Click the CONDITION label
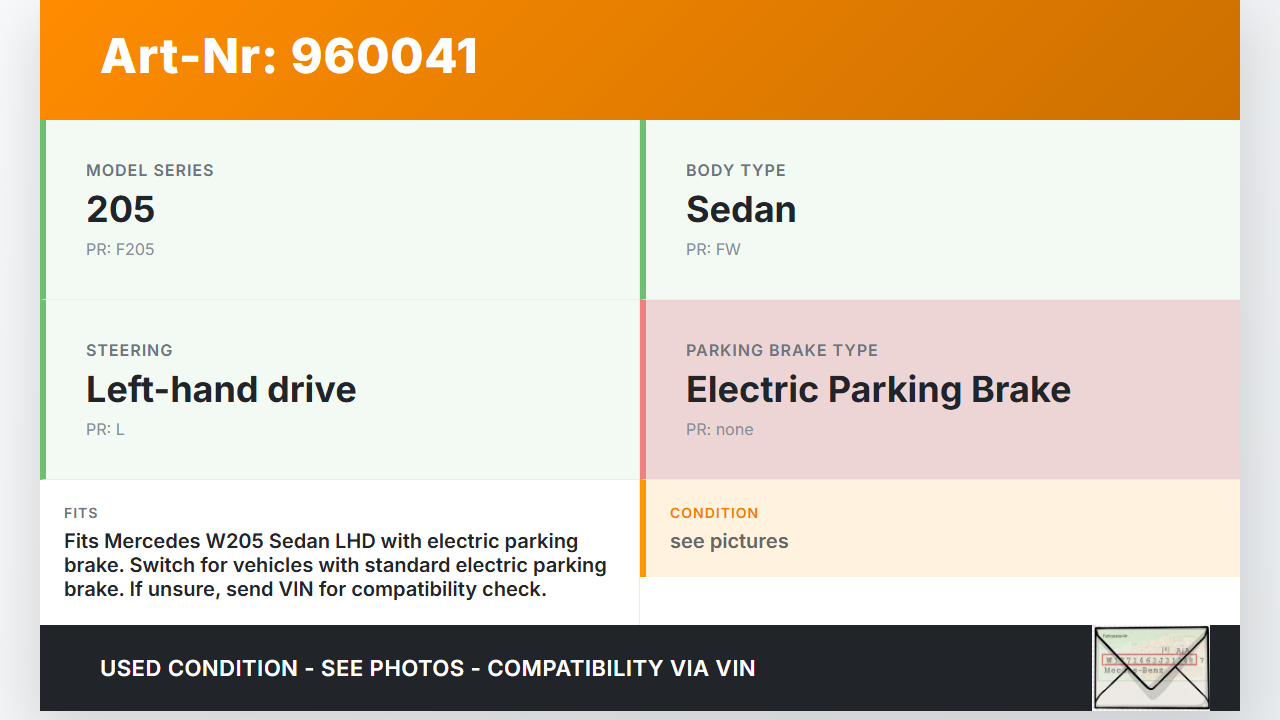Screen dimensions: 1280x720 pos(714,513)
